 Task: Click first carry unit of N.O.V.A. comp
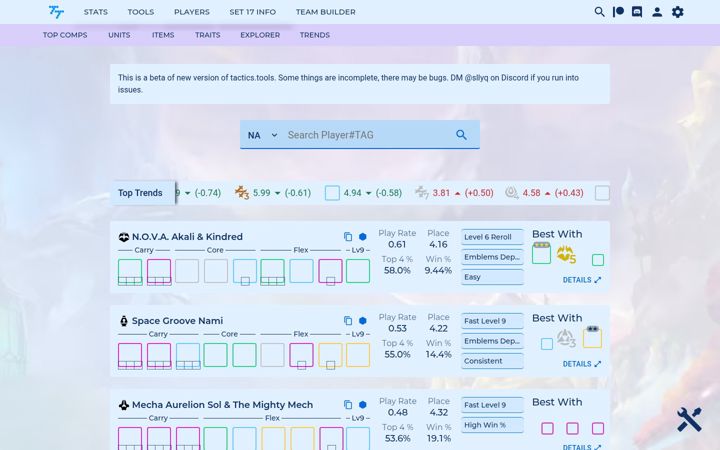coord(130,272)
